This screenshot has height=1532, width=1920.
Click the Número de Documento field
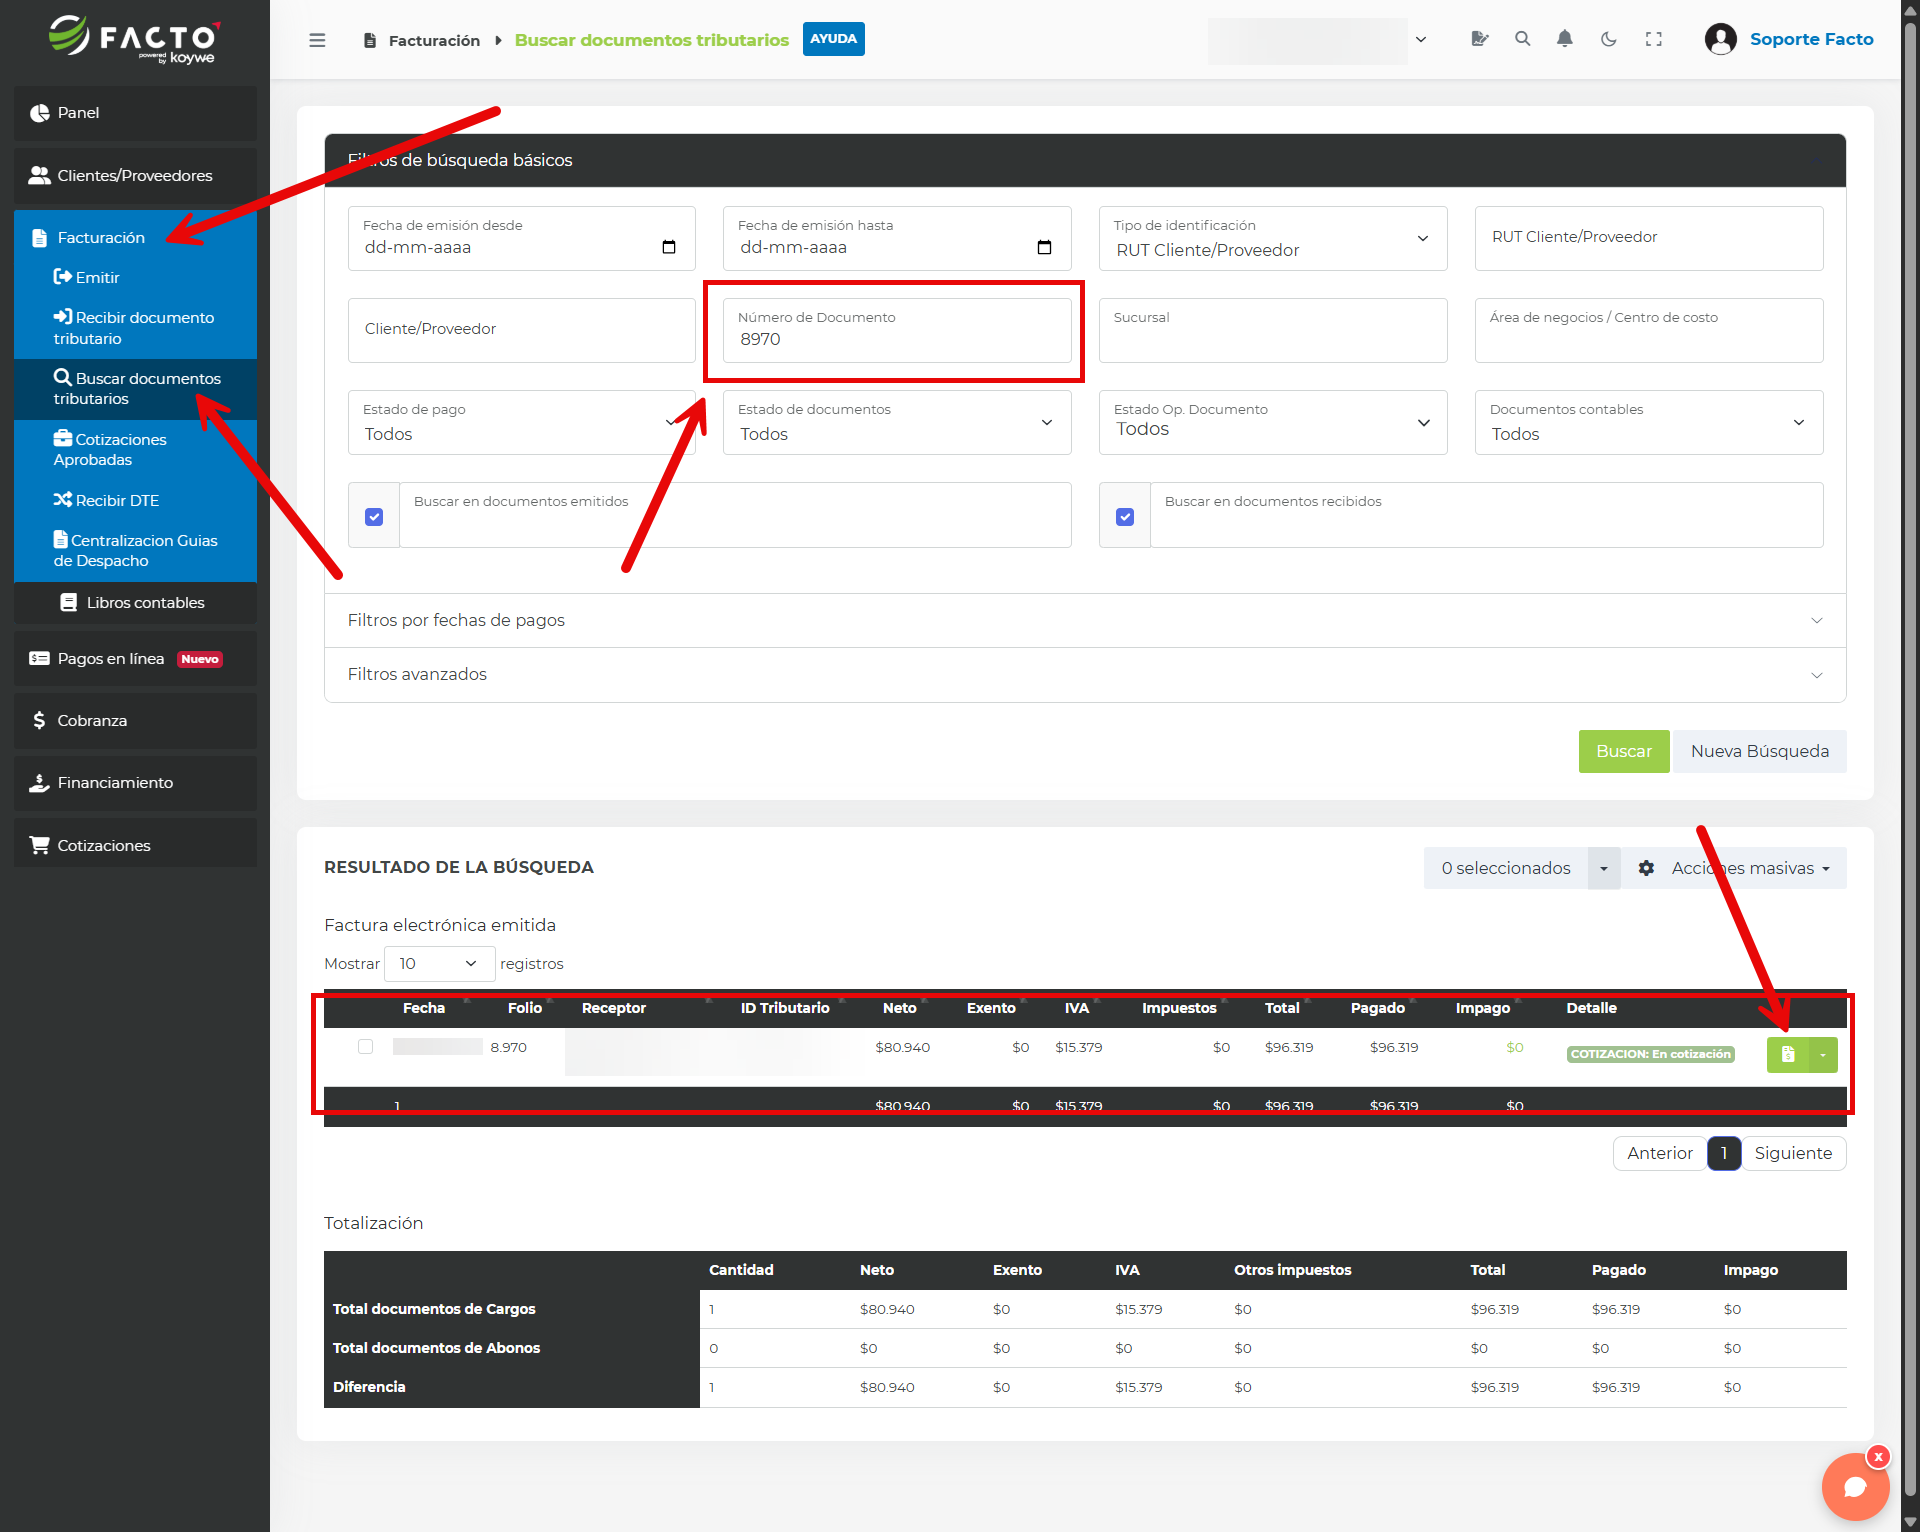pos(897,331)
